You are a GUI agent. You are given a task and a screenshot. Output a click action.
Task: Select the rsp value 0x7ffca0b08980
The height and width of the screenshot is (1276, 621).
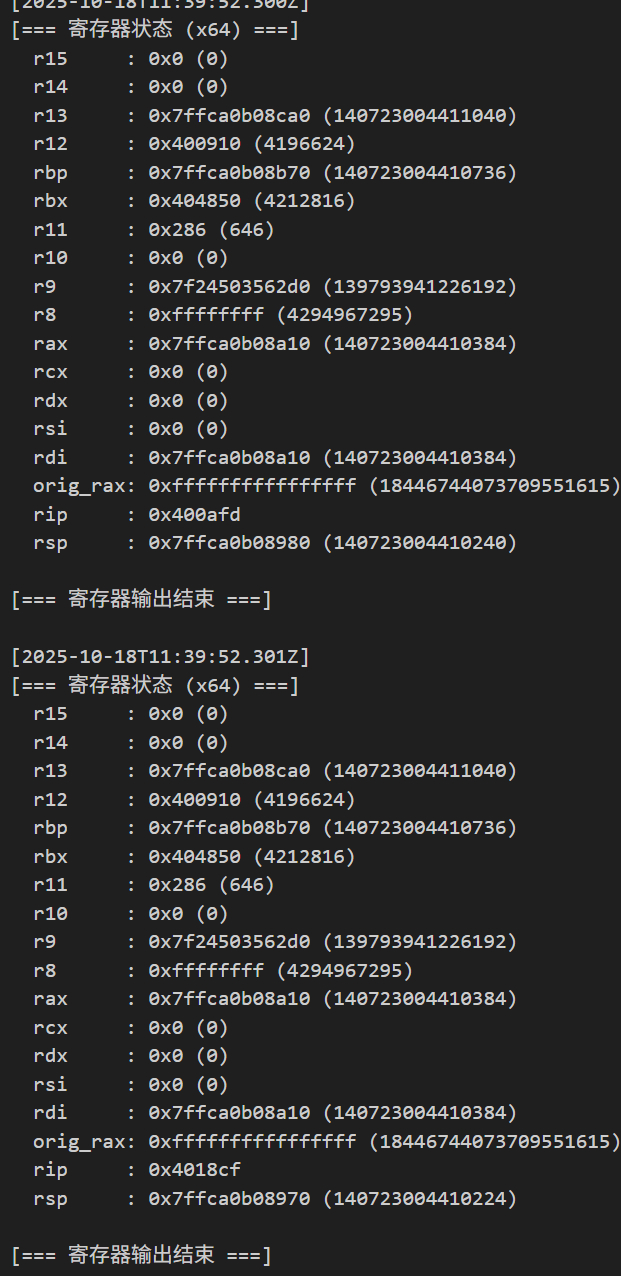[x=229, y=543]
